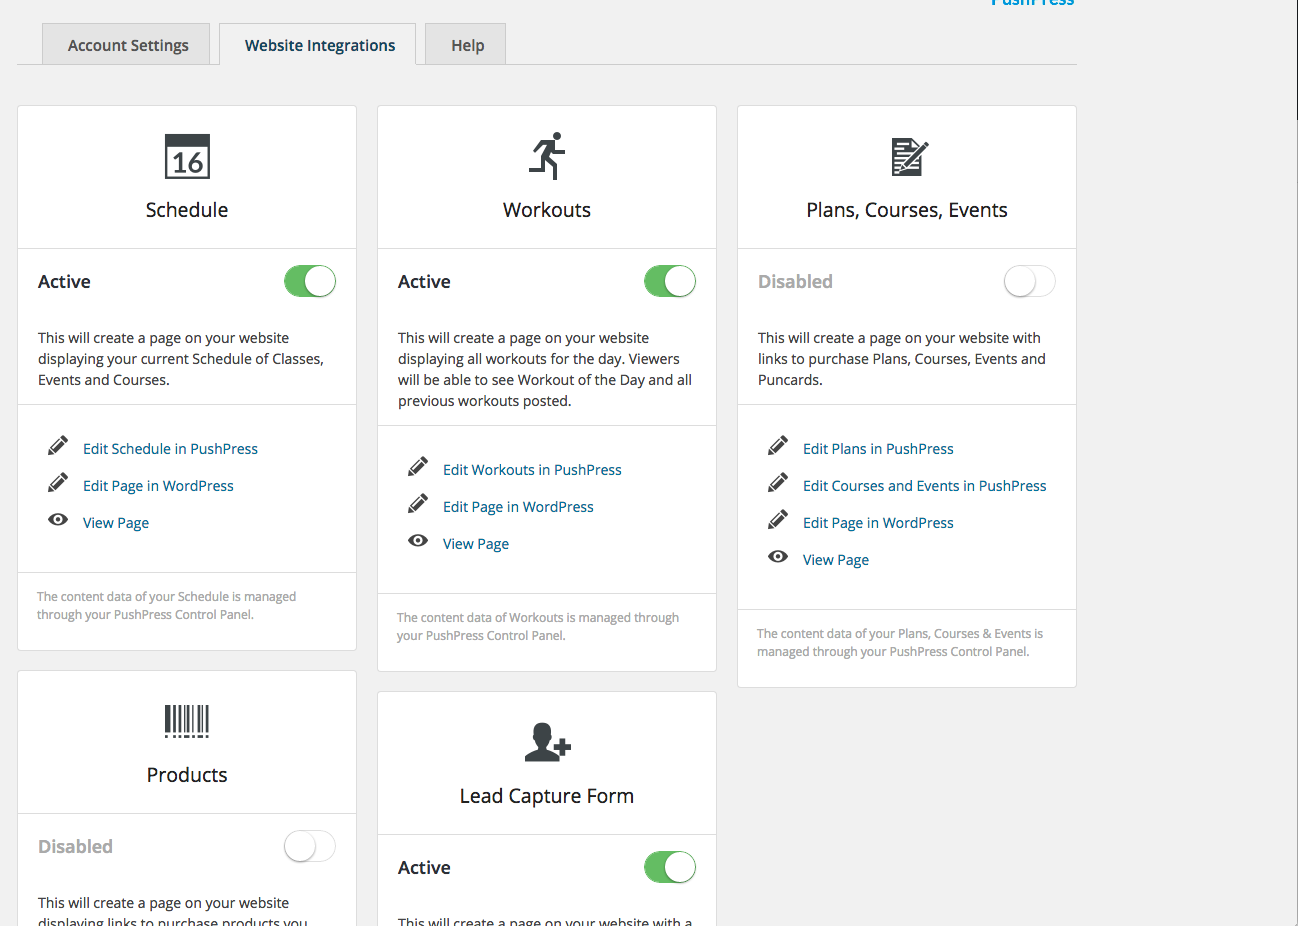Click the Workouts card title

pos(547,210)
